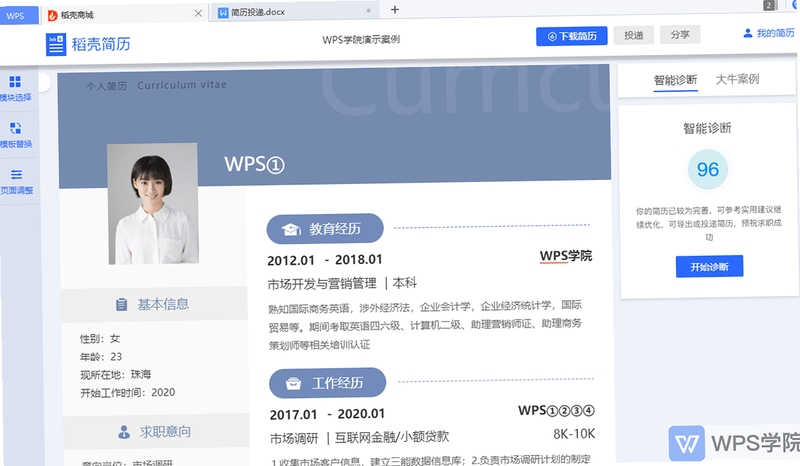Click the work date 2017.01 - 2020.01

(x=328, y=414)
